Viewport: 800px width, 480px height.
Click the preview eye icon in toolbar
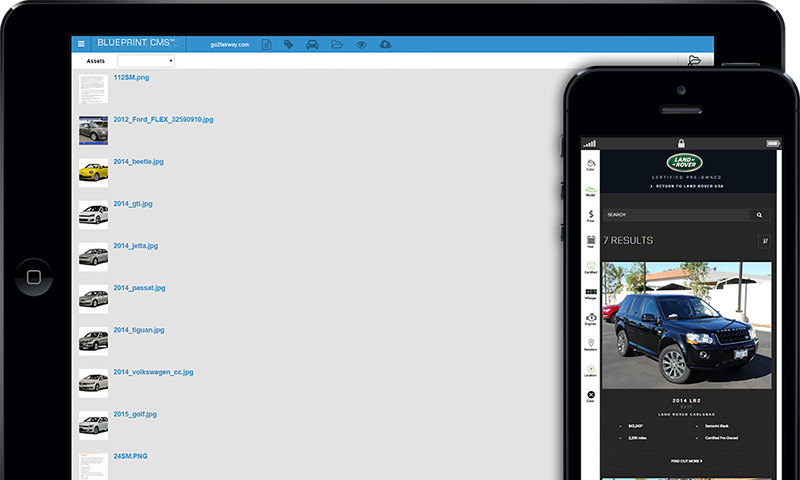pos(361,44)
